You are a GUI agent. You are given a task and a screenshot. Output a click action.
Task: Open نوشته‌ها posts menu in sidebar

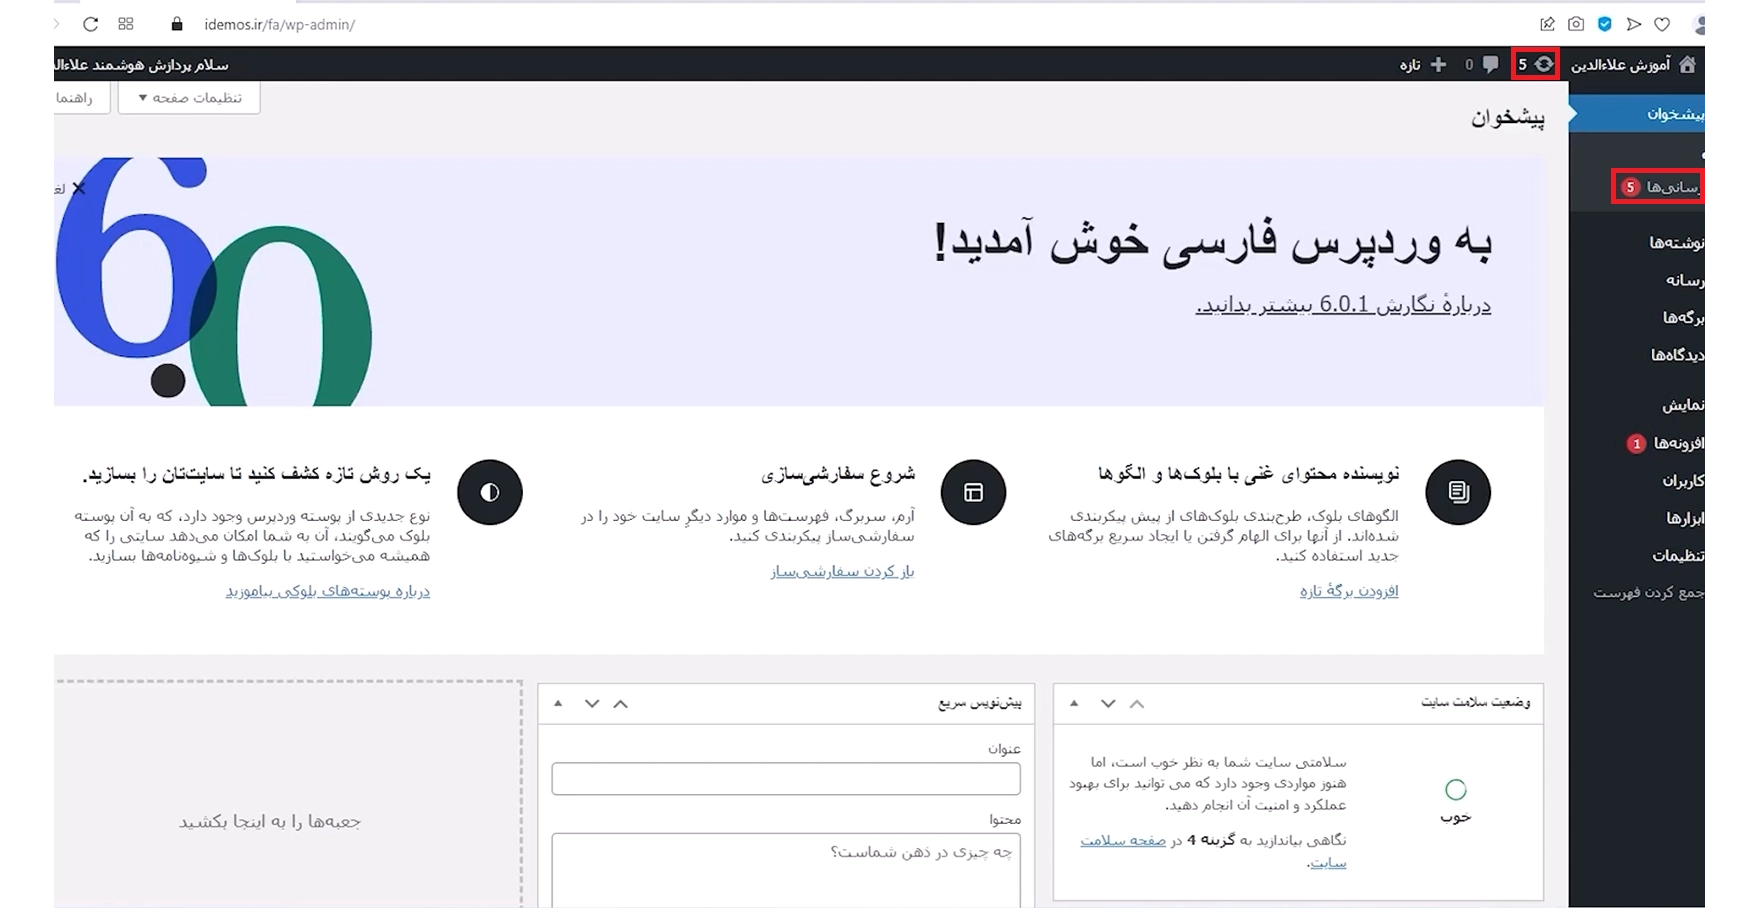click(x=1676, y=242)
